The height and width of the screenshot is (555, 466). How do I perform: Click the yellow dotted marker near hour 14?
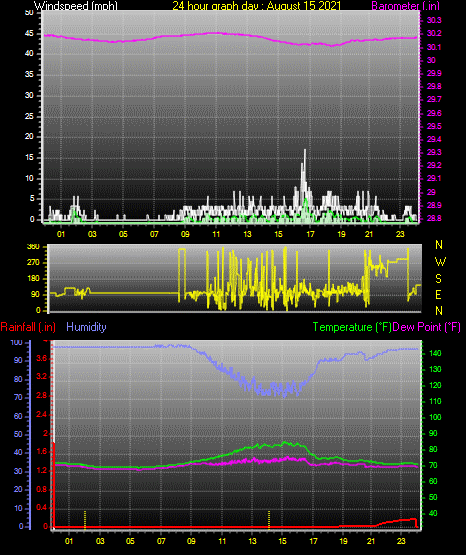[x=269, y=519]
